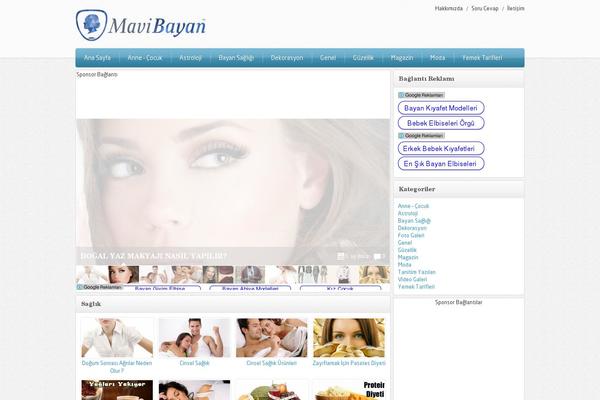
Task: Open the fruit and juice article image
Action: coord(272,390)
